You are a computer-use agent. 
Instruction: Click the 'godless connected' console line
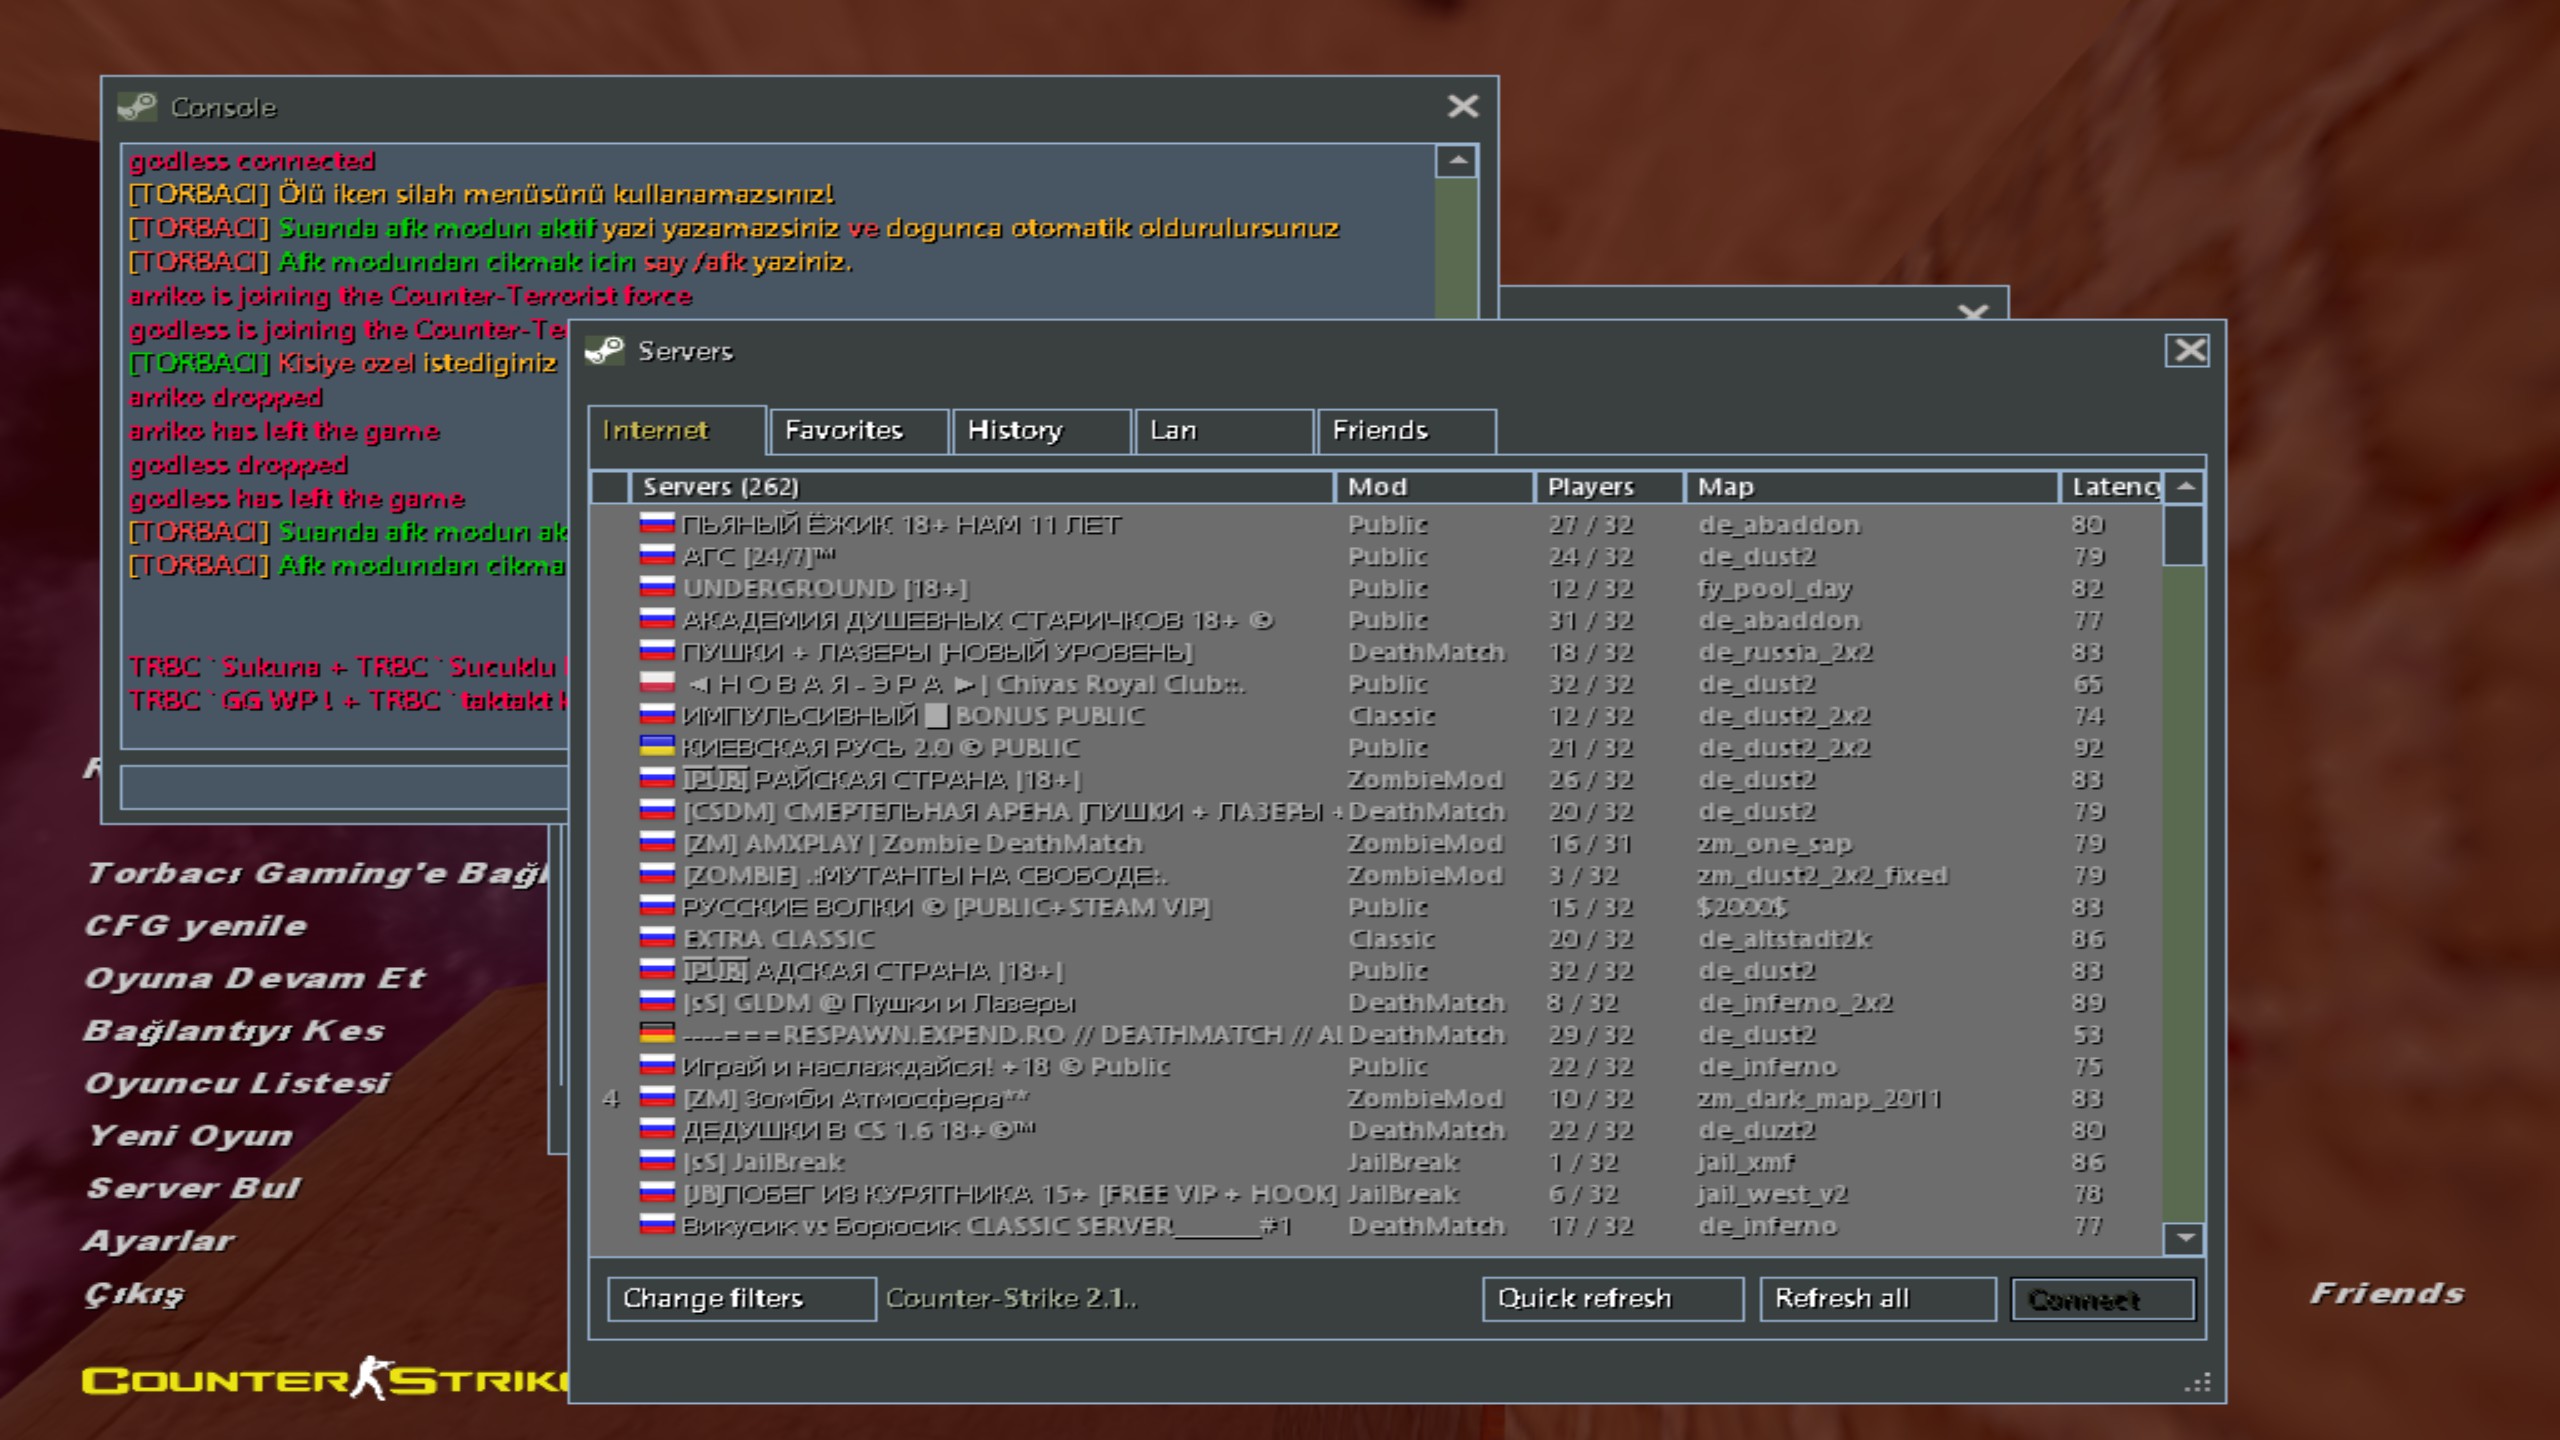[x=252, y=161]
